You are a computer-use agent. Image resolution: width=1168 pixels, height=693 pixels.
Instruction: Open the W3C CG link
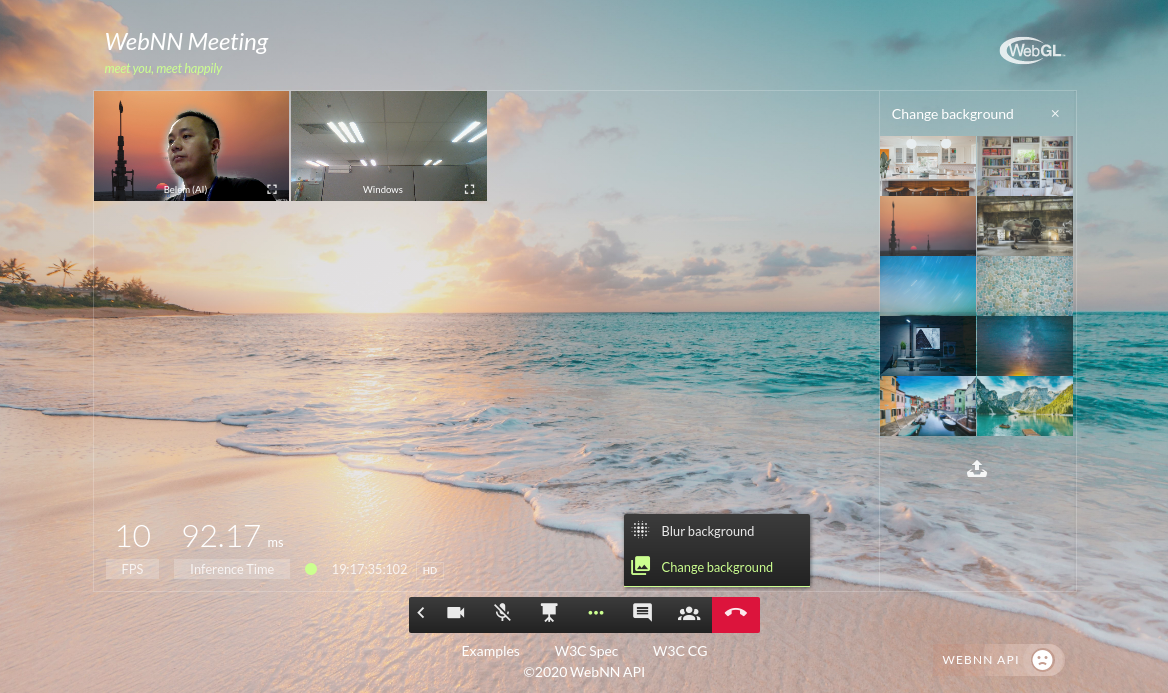pyautogui.click(x=680, y=651)
